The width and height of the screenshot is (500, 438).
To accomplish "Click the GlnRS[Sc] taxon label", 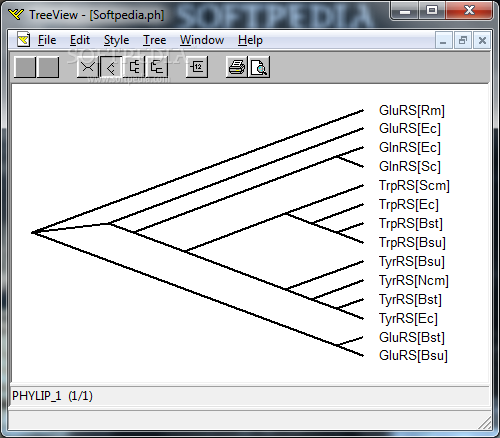I will (410, 166).
